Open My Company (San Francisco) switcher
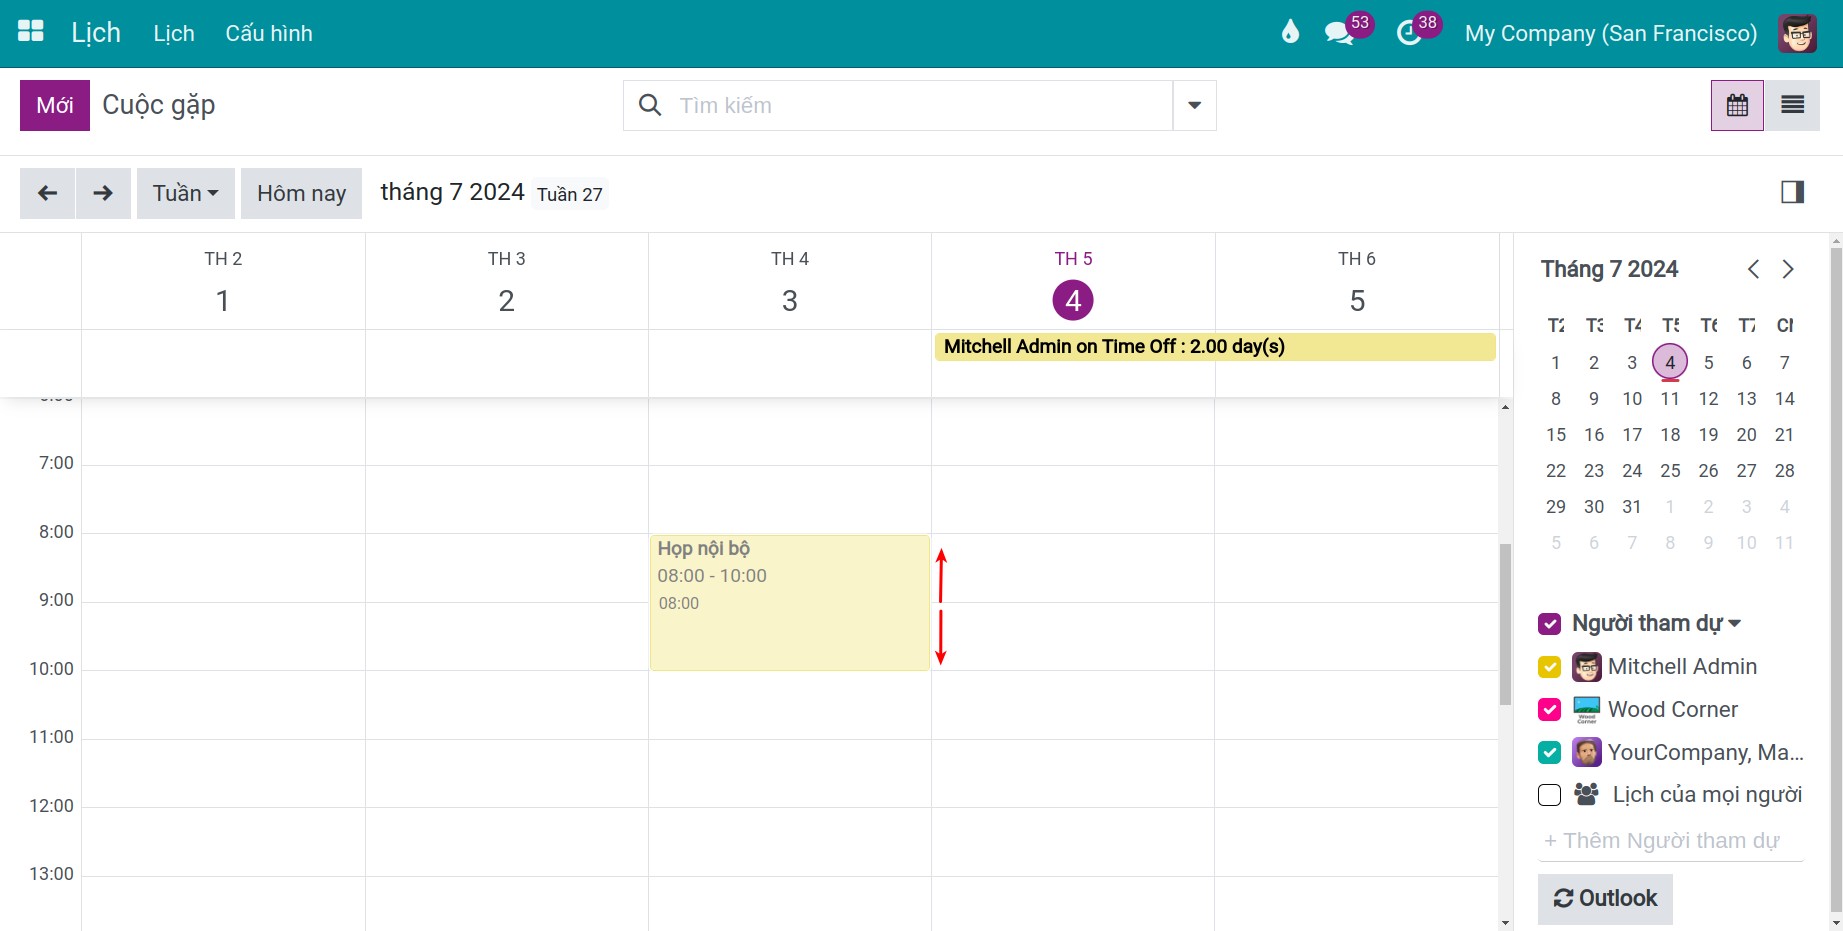Viewport: 1843px width, 931px height. point(1610,33)
